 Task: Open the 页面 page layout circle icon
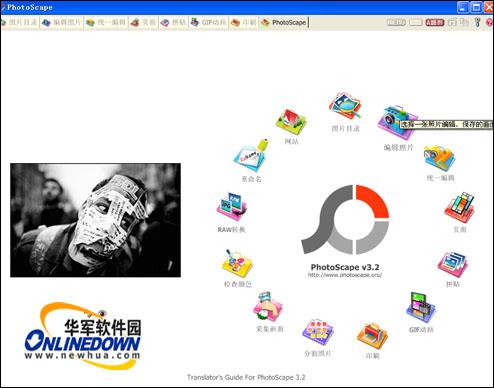(460, 207)
